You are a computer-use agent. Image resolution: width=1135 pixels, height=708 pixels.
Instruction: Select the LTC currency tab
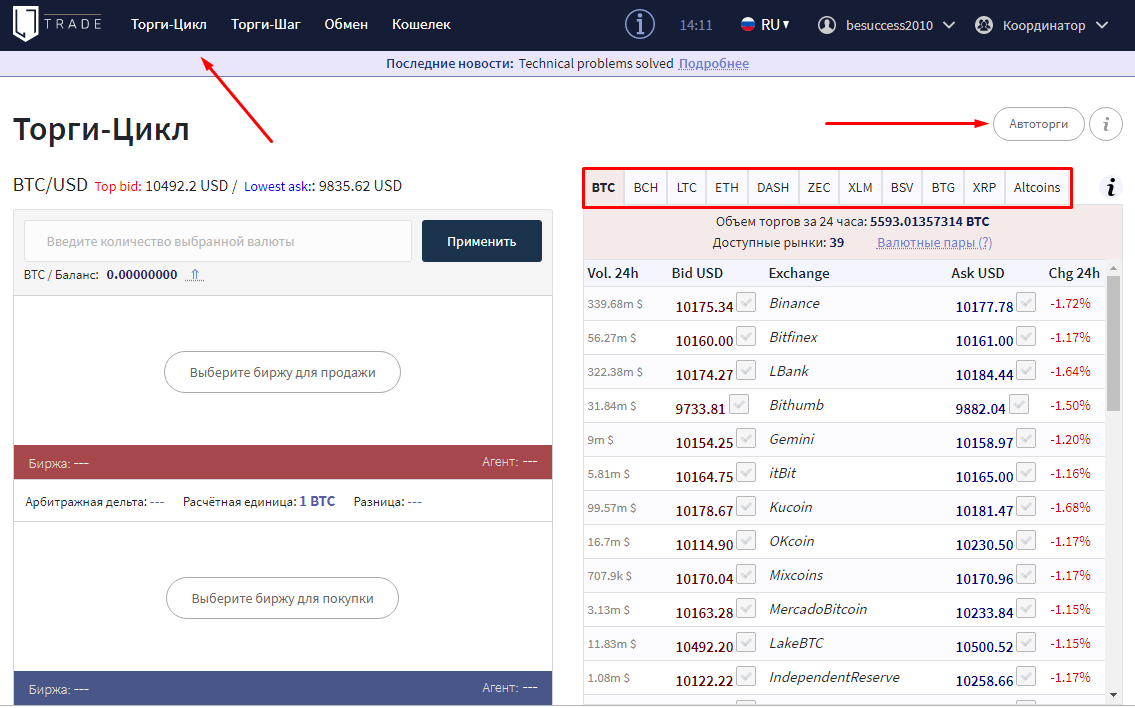(x=686, y=187)
